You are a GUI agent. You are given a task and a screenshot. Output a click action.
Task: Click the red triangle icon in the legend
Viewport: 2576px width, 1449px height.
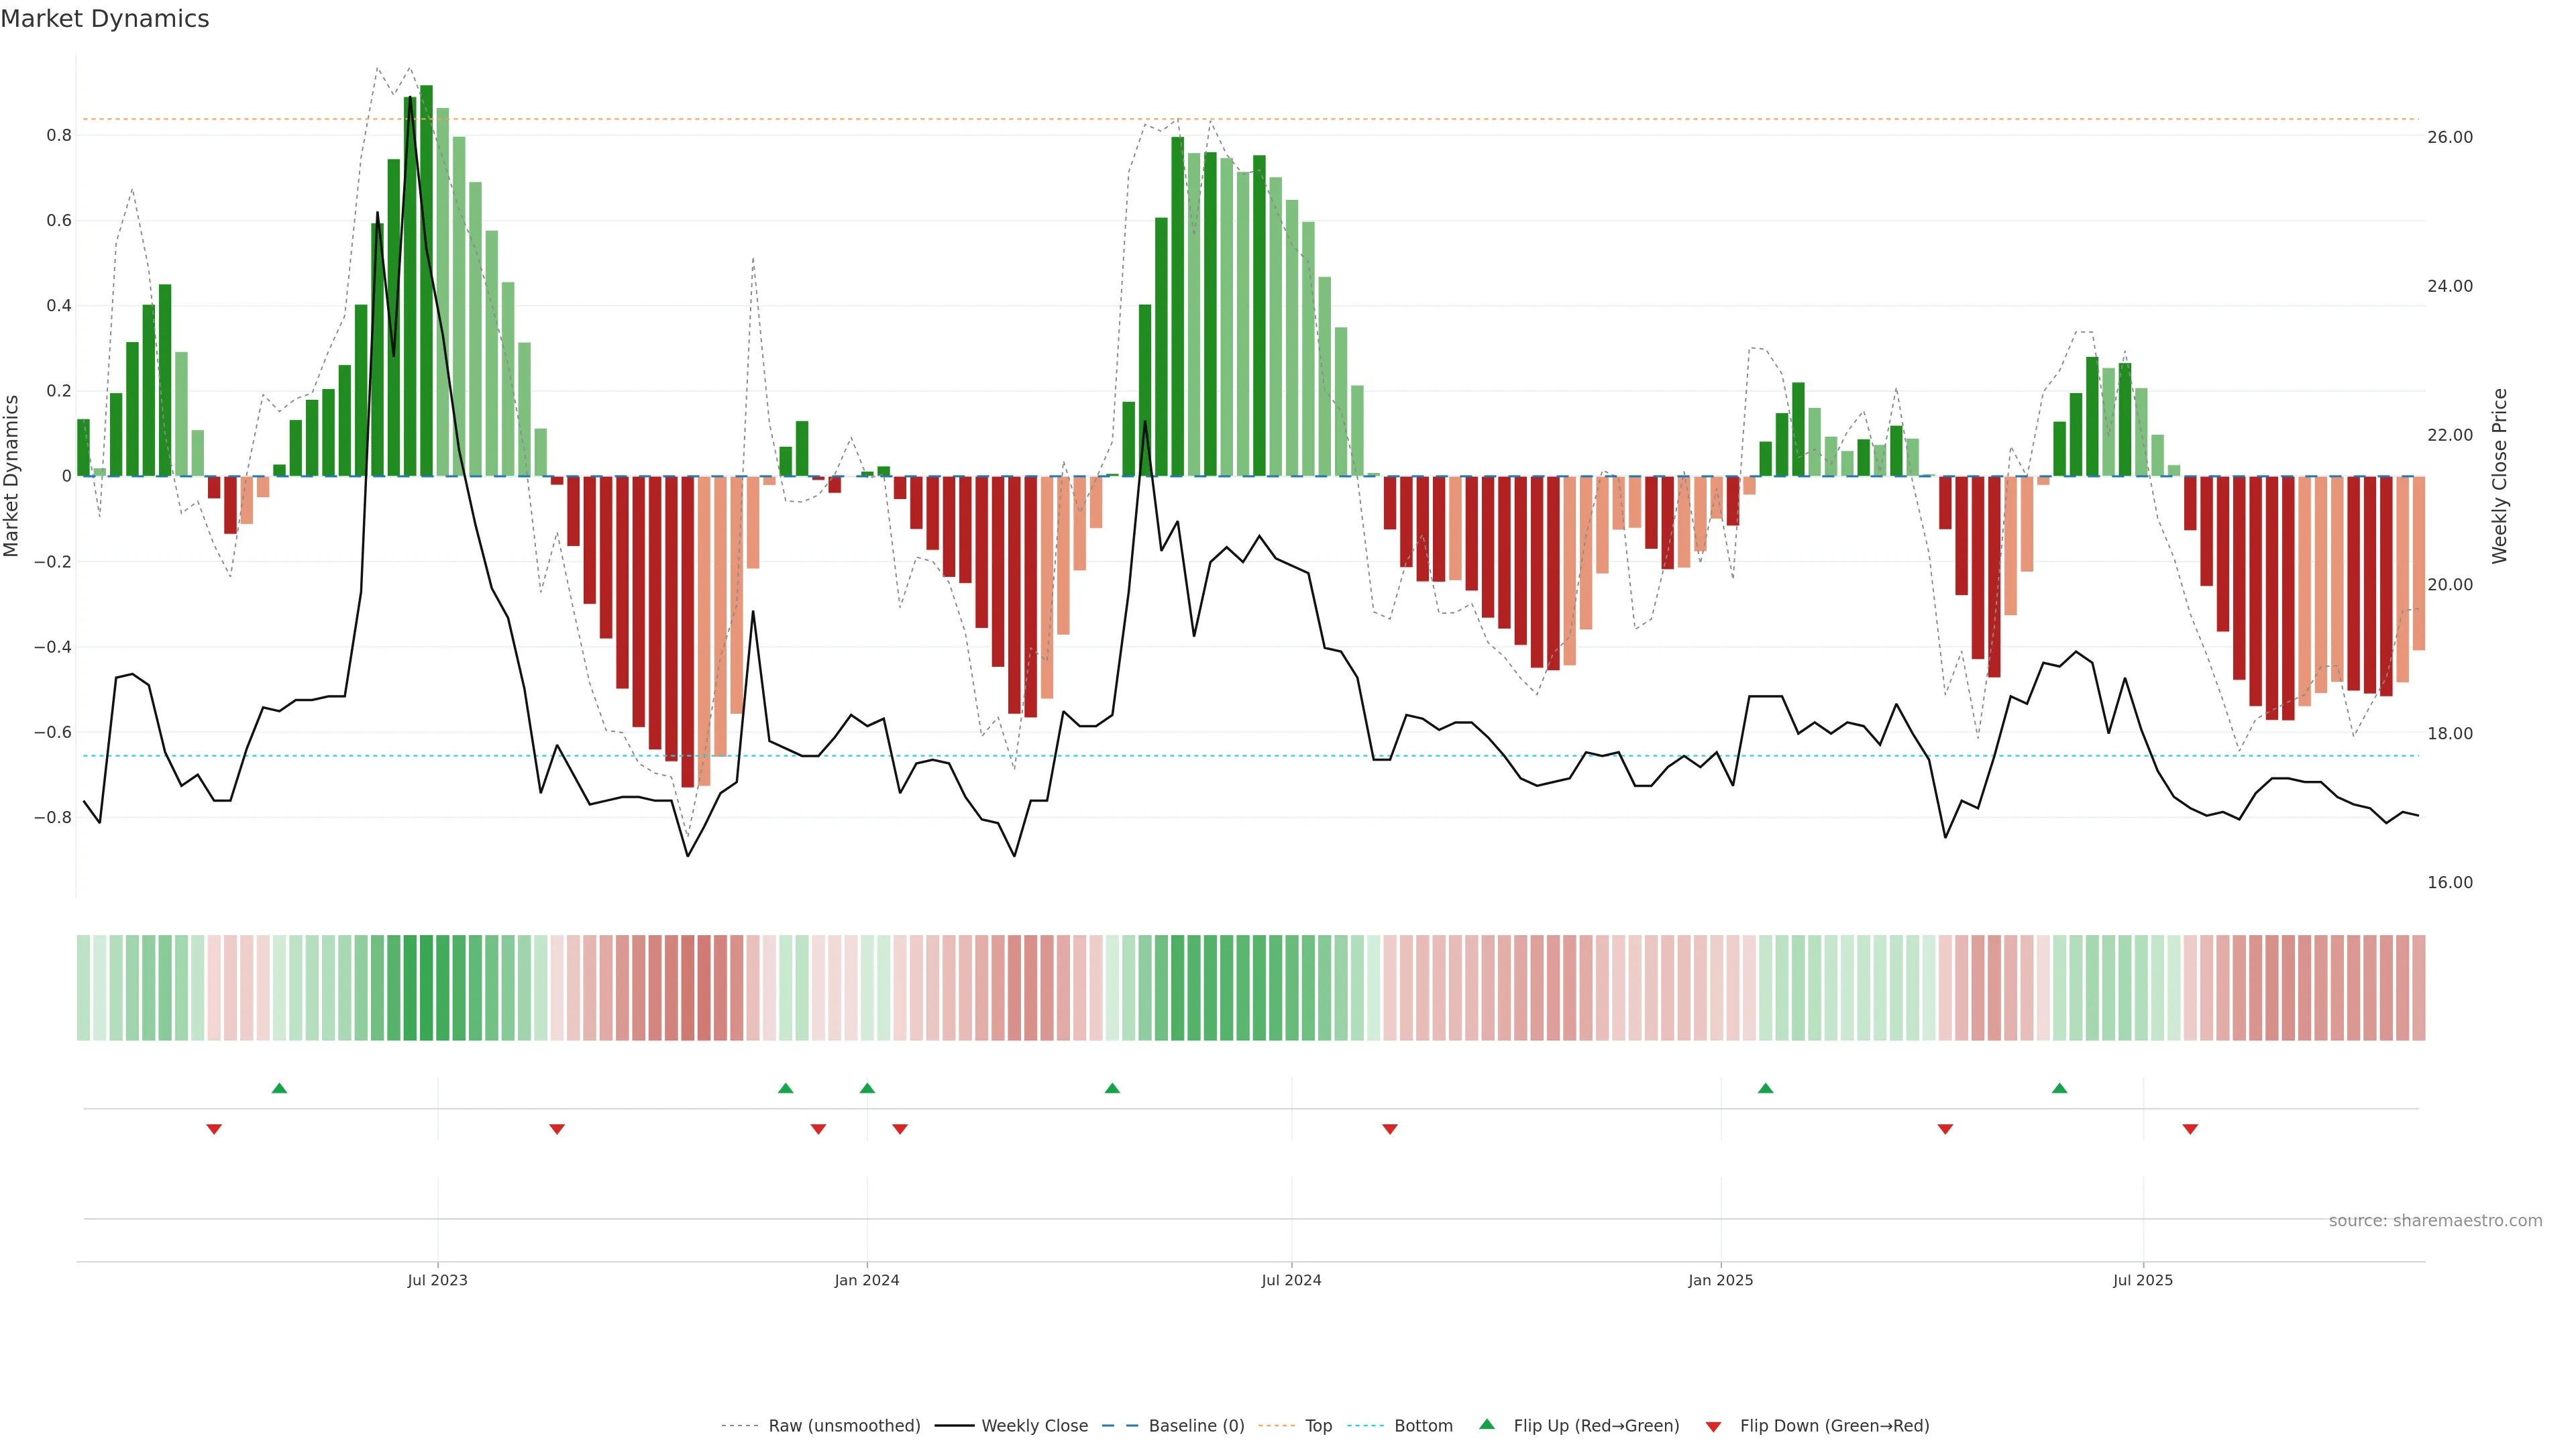pos(1713,1426)
